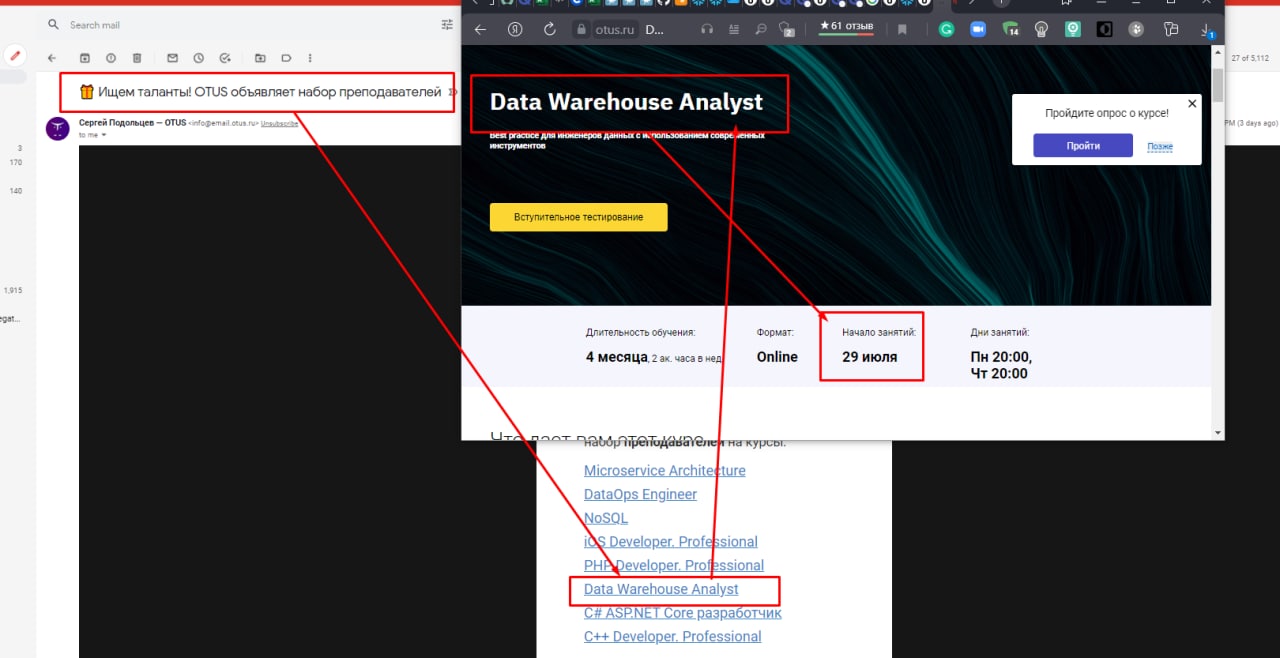1280x658 pixels.
Task: Click the Unsubscribe link next to sender
Action: pos(279,123)
